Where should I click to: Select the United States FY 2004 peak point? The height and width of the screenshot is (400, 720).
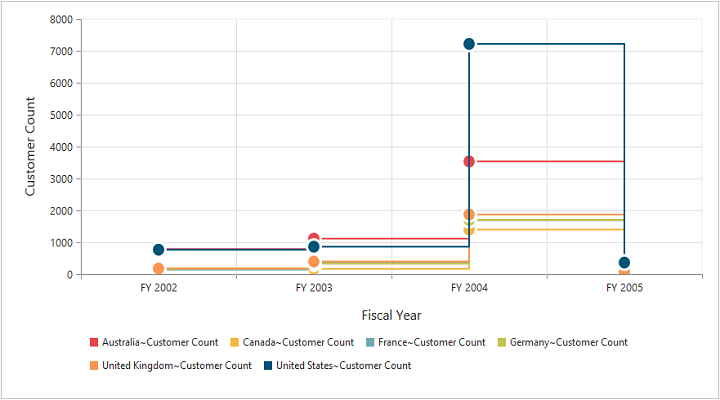point(469,44)
